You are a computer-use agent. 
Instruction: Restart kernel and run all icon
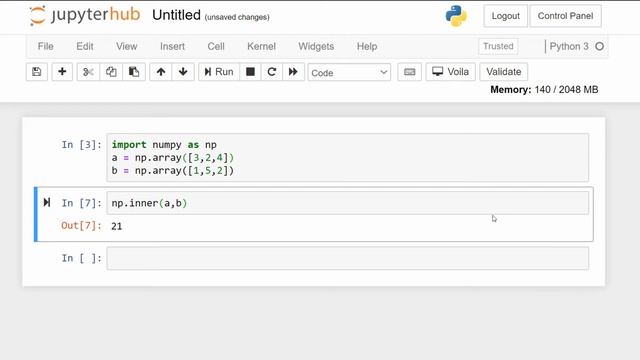pyautogui.click(x=293, y=72)
